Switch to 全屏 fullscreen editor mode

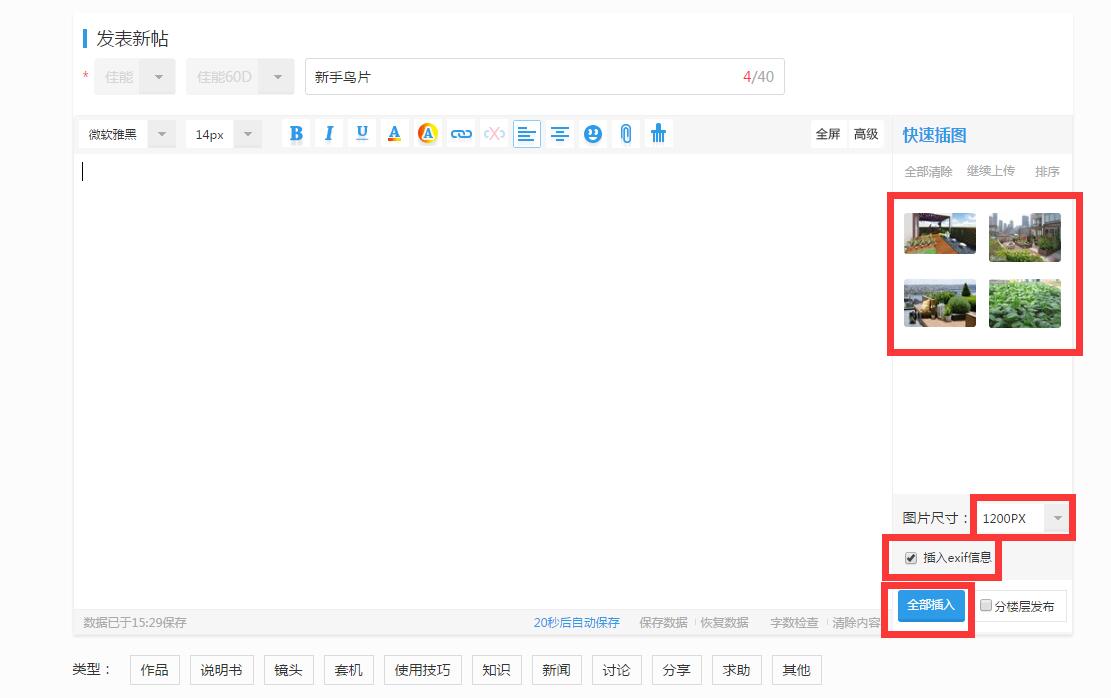pos(828,133)
